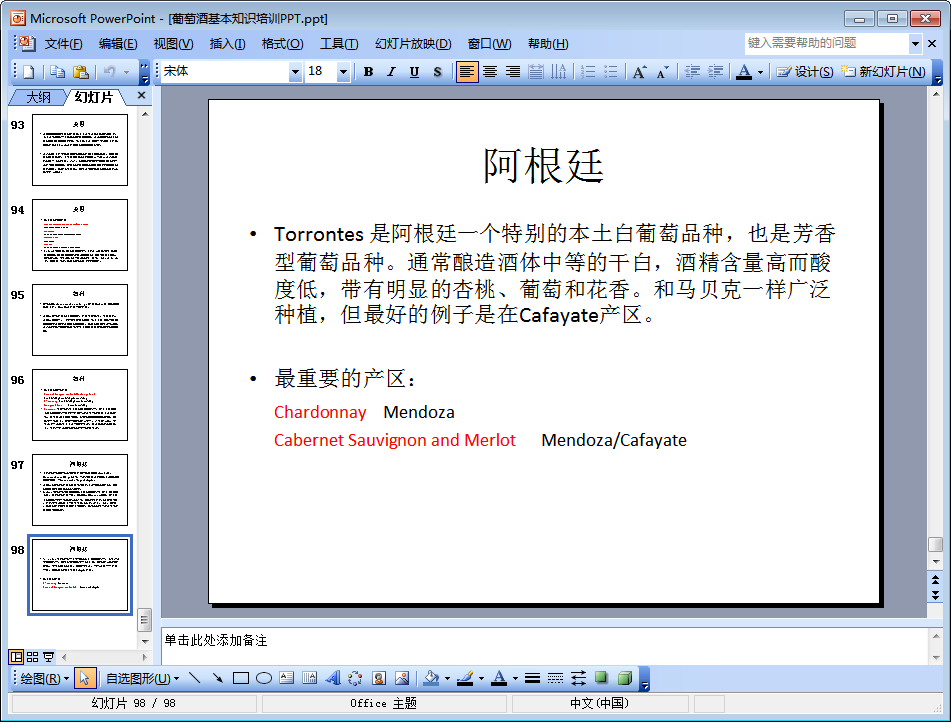
Task: Apply font color on formatting toolbar
Action: (x=744, y=72)
